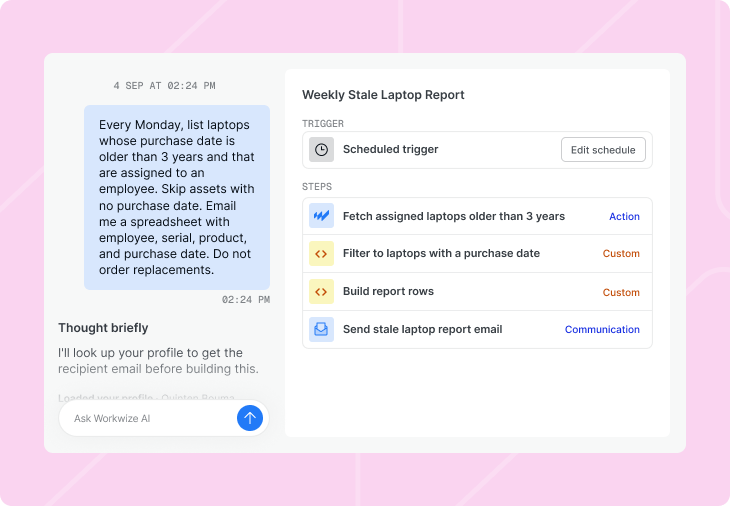Open the Filter to laptops code icon
This screenshot has width=730, height=506.
pos(321,254)
